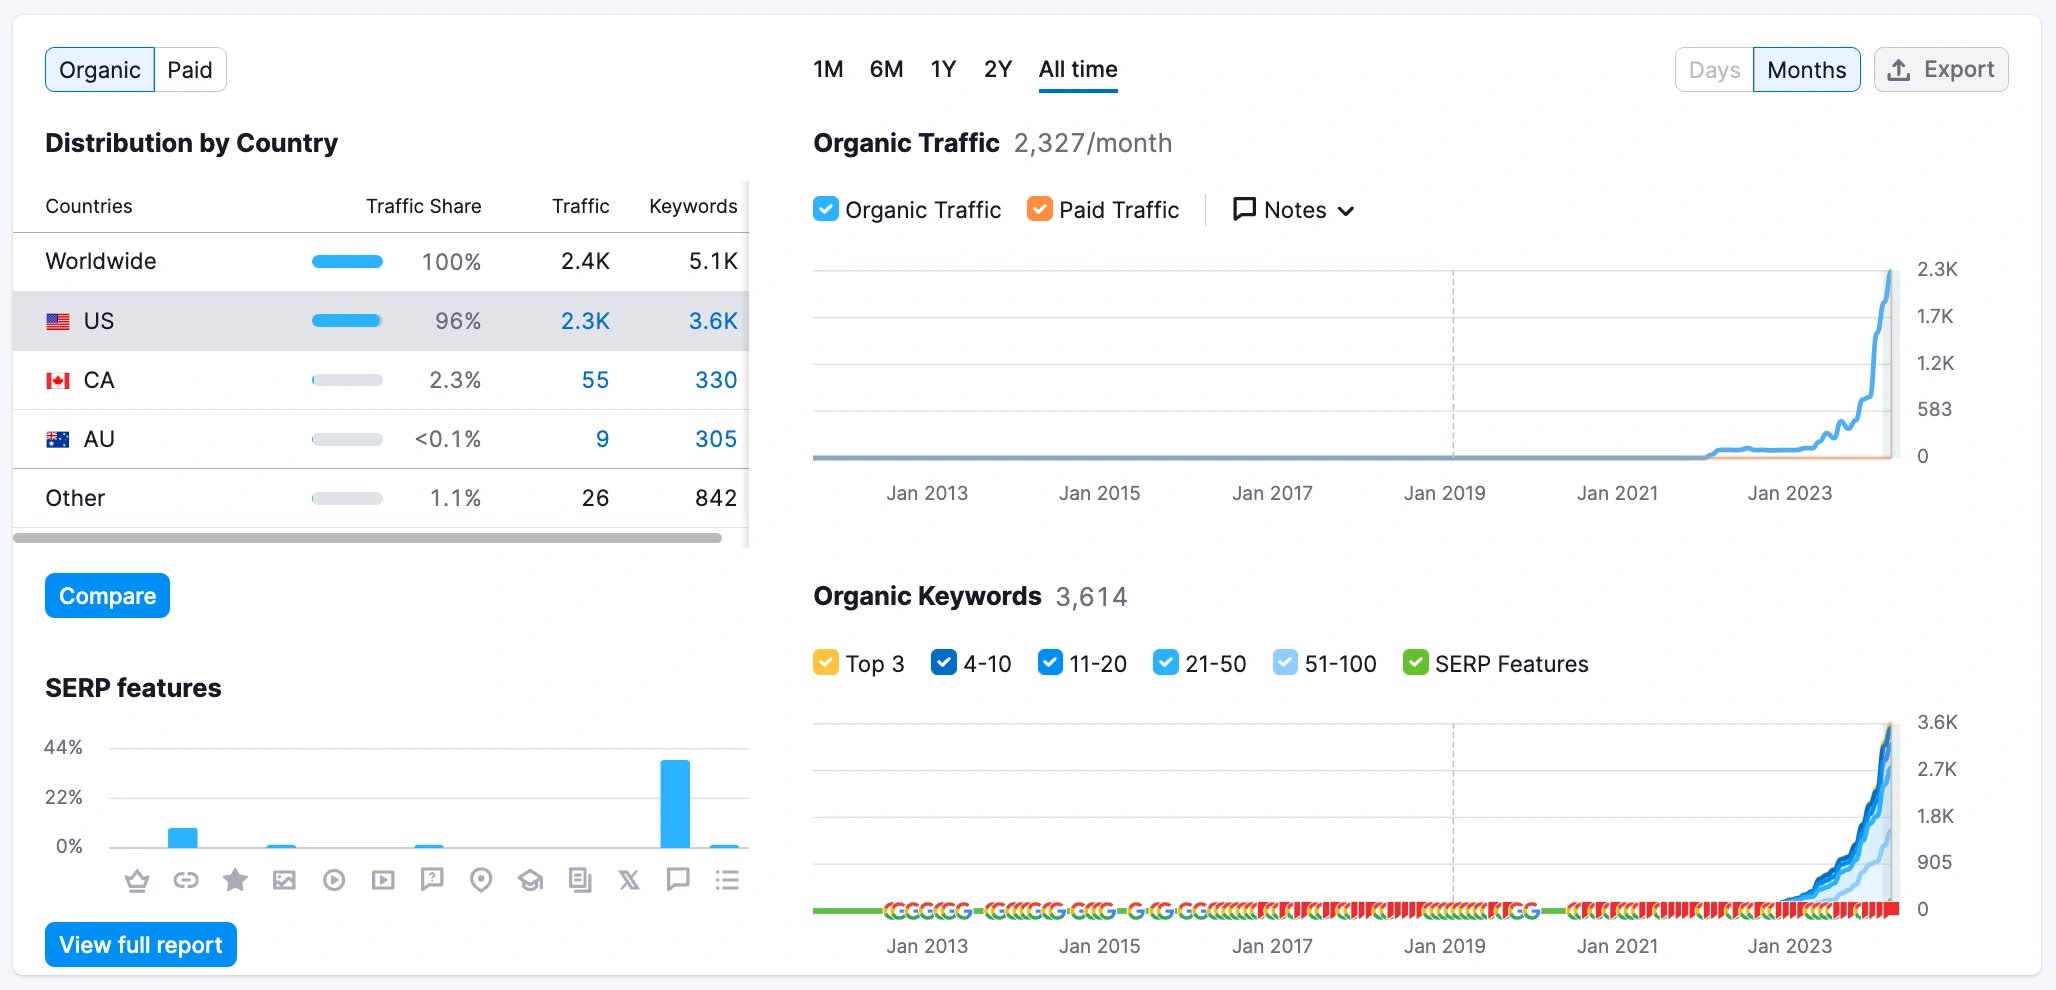
Task: Click the graduation cap knowledge SERP icon
Action: (x=530, y=880)
